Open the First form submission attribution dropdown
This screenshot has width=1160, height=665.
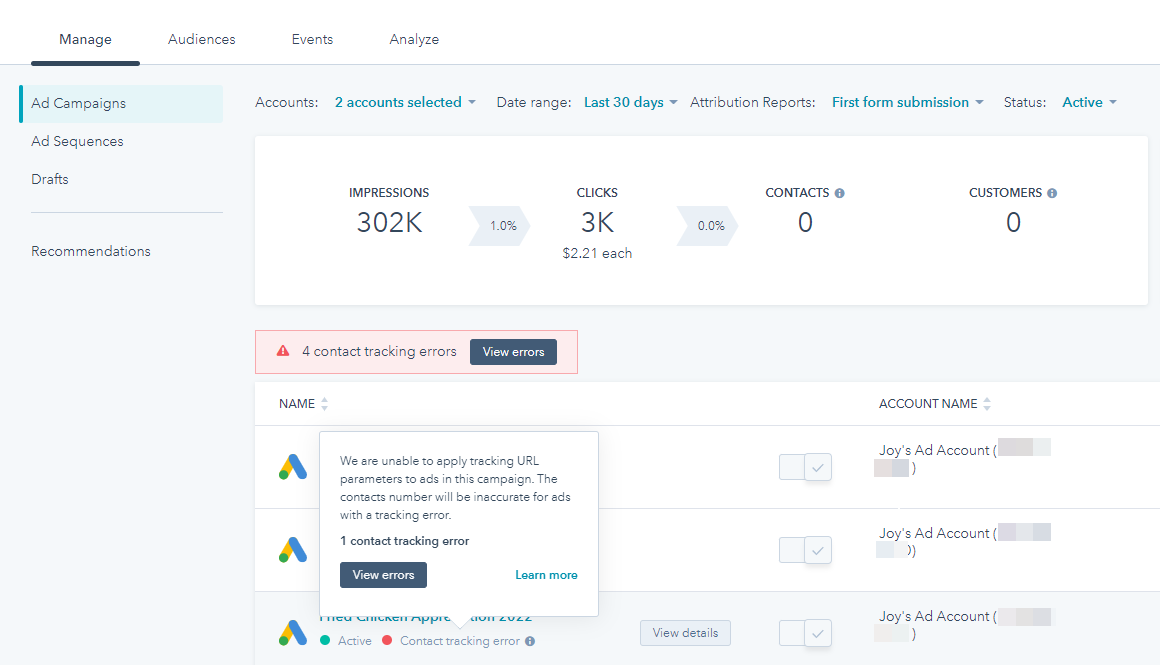pos(905,102)
